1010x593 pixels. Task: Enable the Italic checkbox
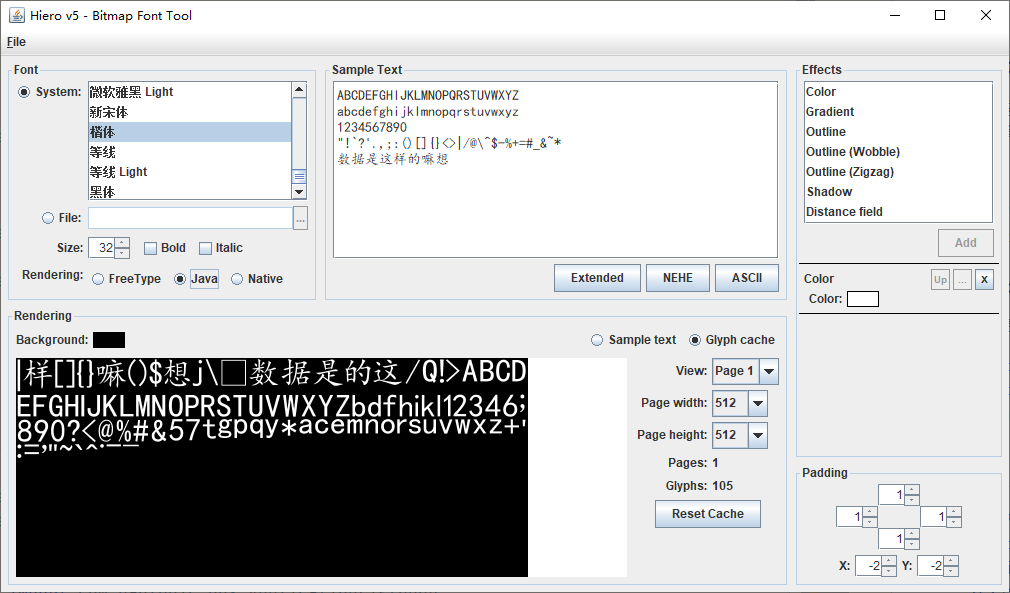click(206, 248)
